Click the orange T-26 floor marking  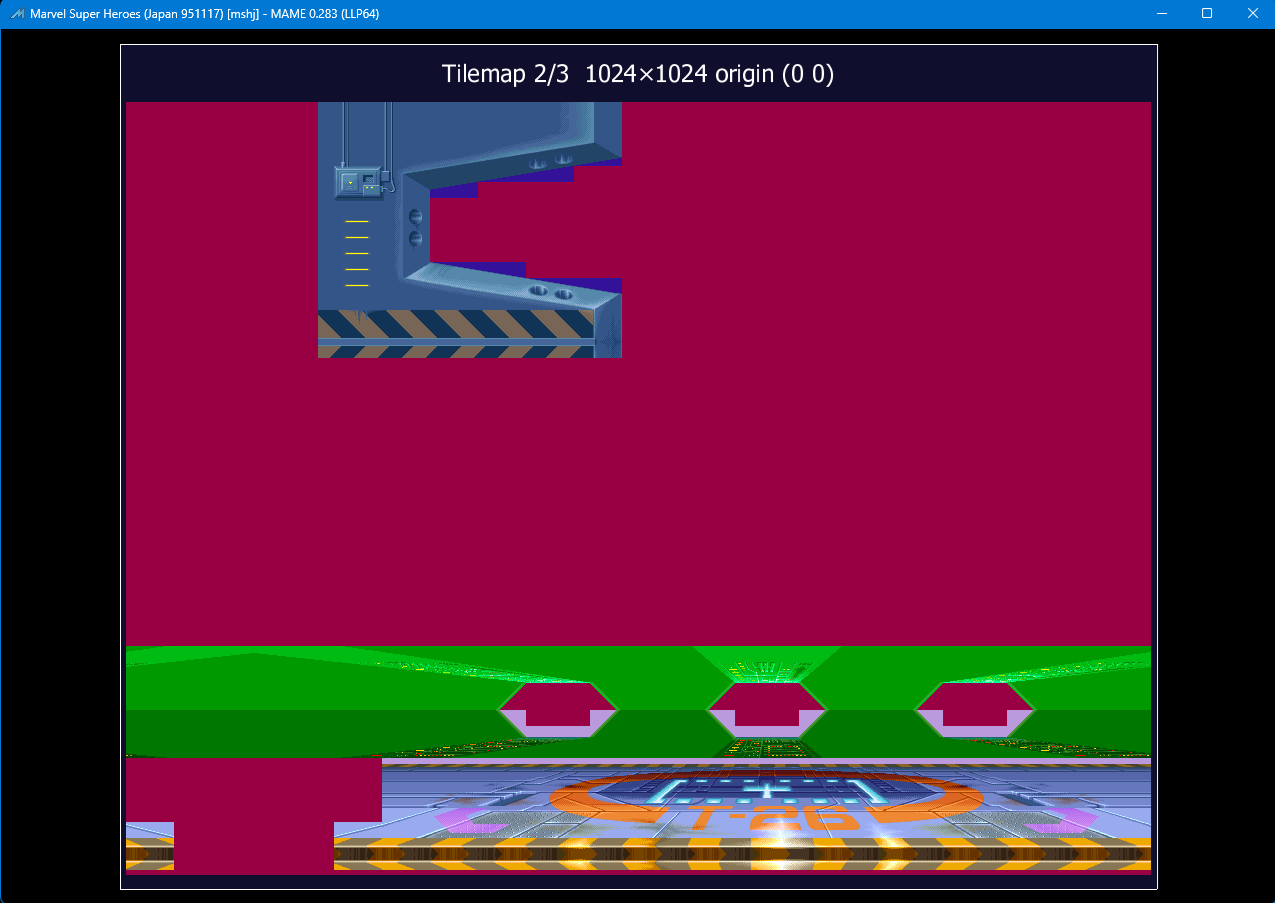pos(776,820)
